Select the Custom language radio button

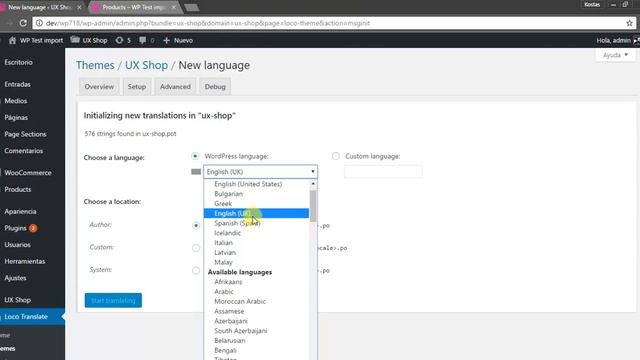(x=336, y=156)
